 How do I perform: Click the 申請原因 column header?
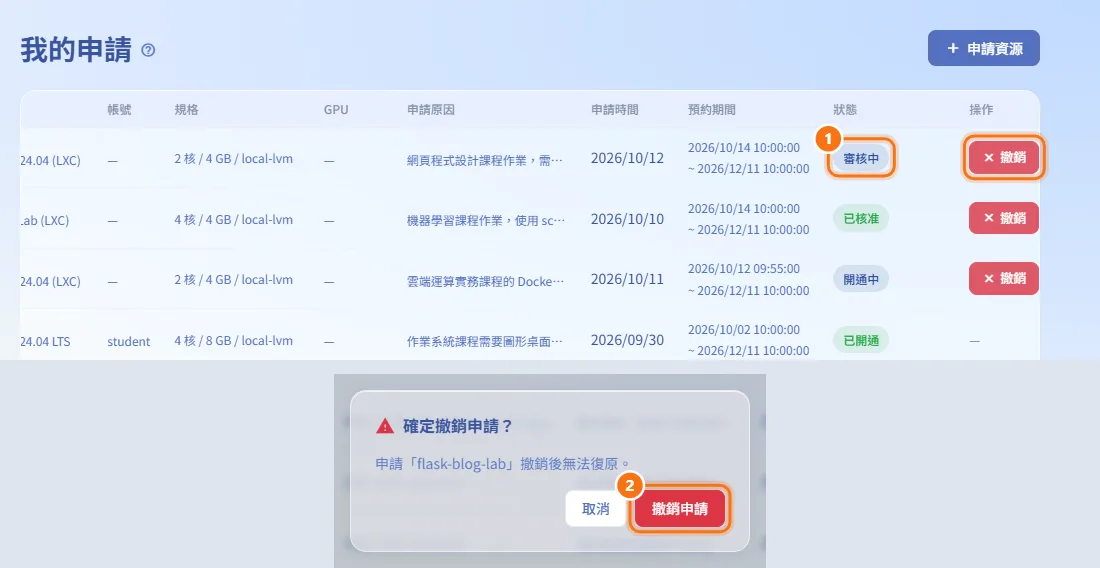pyautogui.click(x=431, y=109)
